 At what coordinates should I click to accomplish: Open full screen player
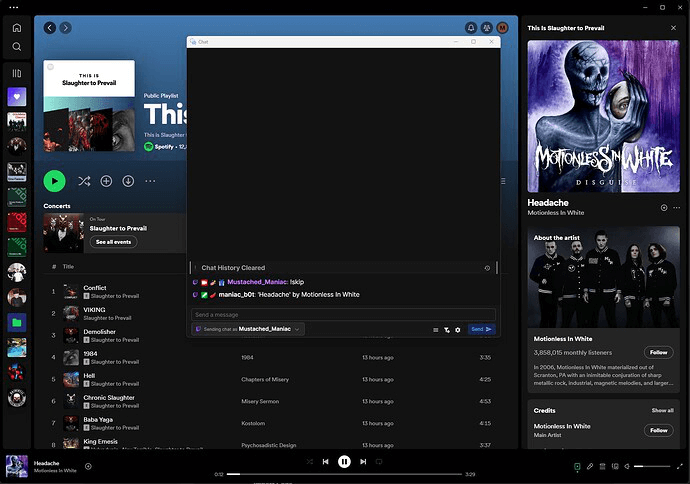pos(679,466)
